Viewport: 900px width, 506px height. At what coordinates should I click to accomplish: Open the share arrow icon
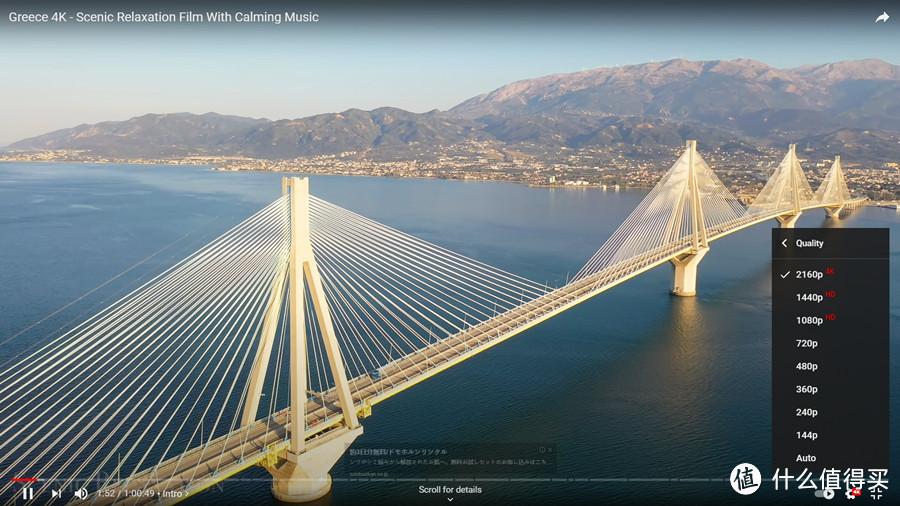[882, 17]
